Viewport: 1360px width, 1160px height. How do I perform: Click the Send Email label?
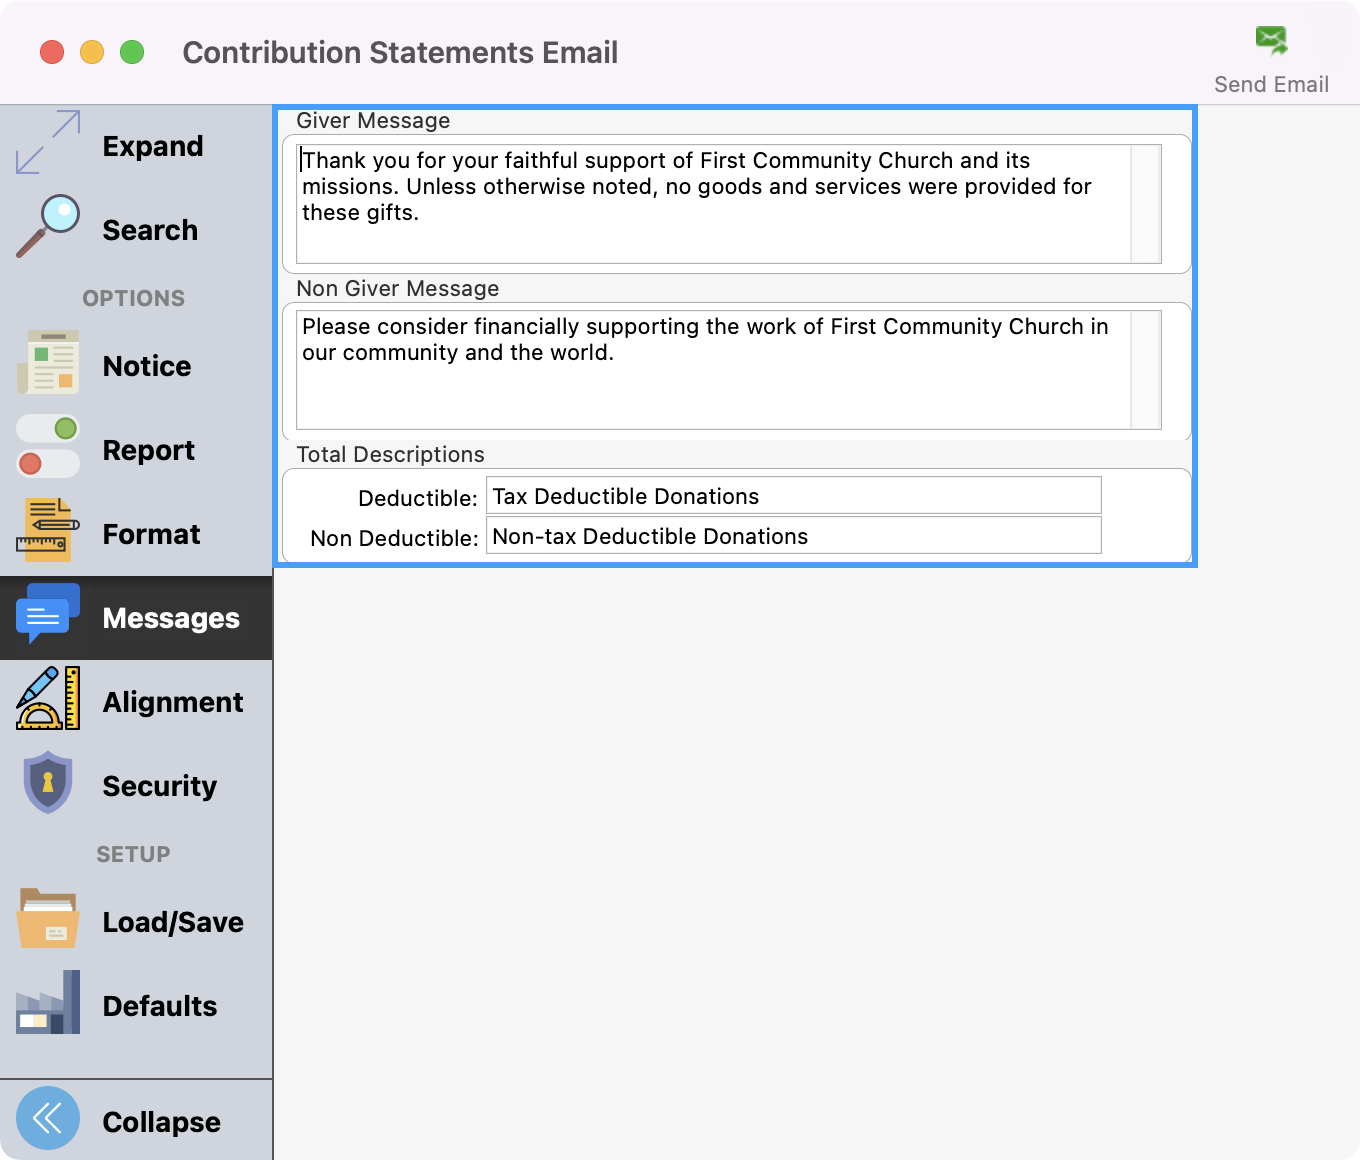click(x=1271, y=85)
